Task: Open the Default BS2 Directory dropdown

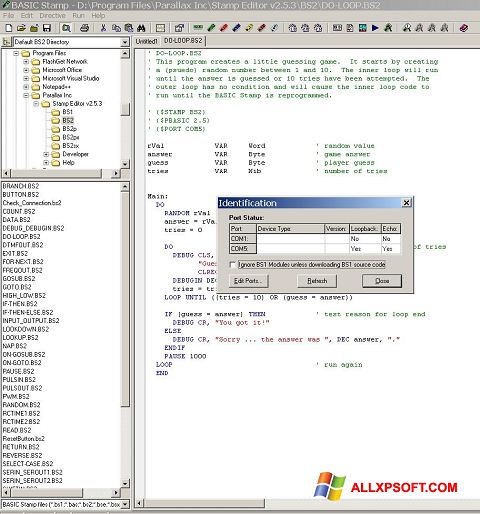Action: tap(125, 42)
